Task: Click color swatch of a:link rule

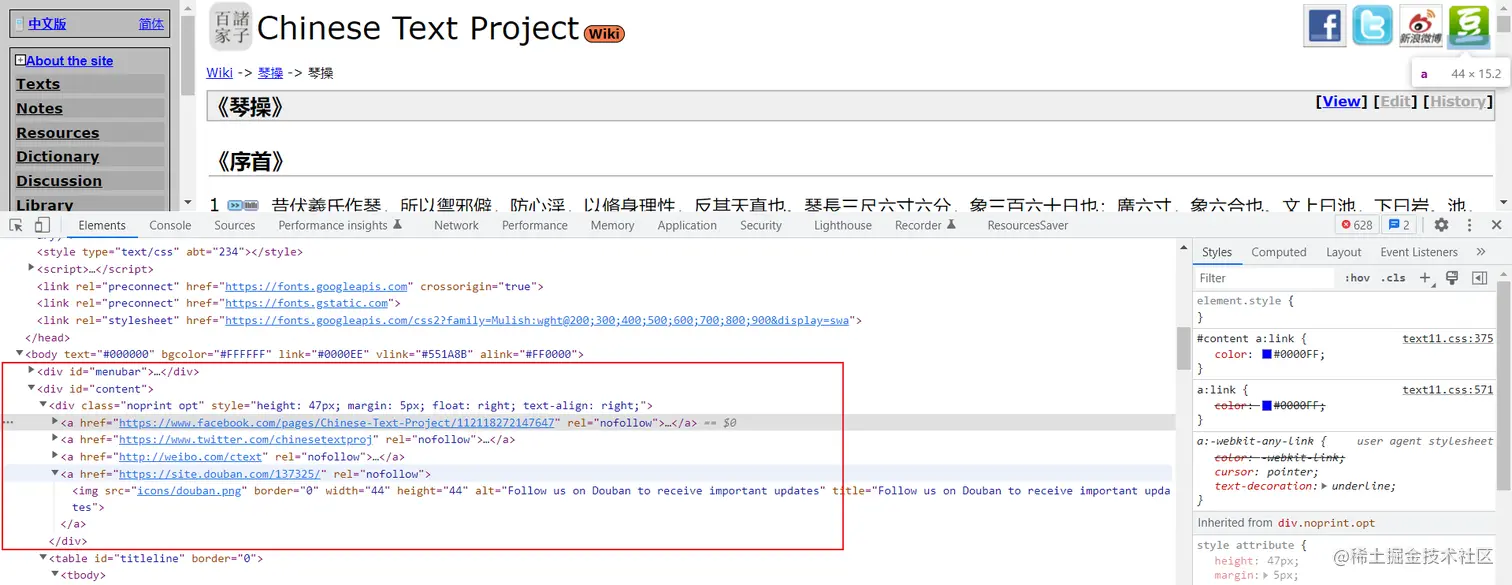Action: [1267, 405]
